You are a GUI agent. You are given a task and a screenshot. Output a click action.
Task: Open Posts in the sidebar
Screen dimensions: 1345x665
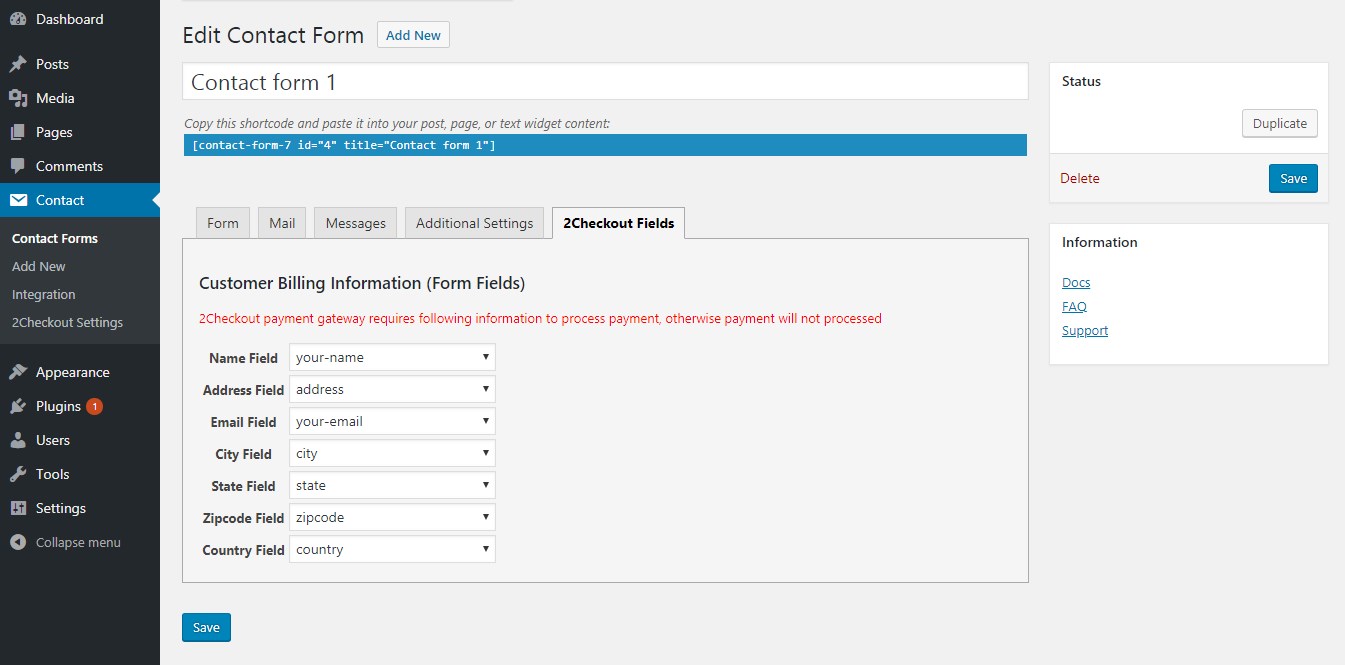click(x=52, y=64)
